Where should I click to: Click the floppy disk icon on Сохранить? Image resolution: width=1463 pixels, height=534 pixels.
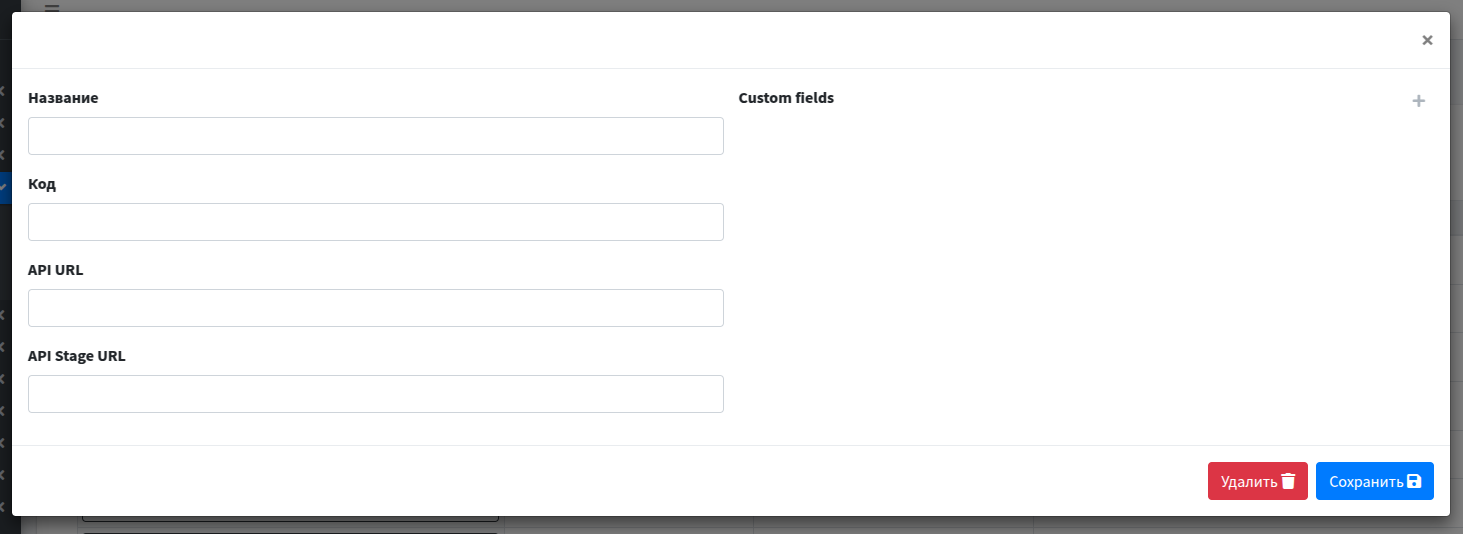click(1414, 481)
